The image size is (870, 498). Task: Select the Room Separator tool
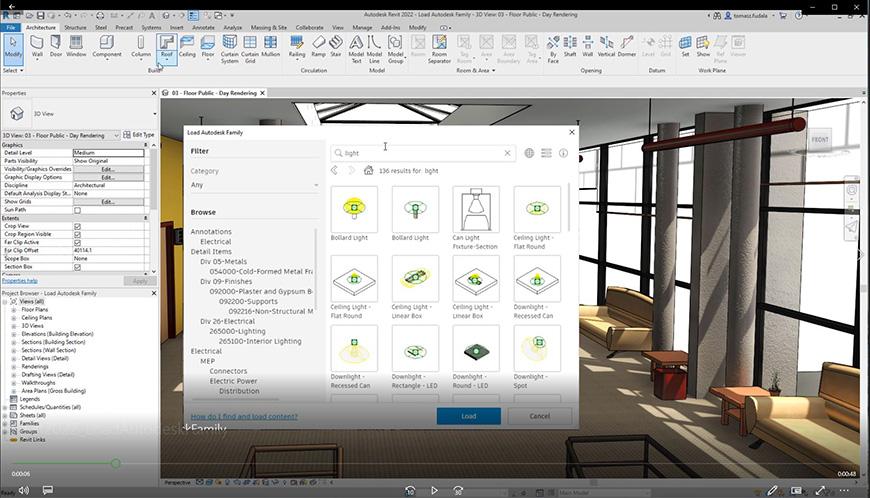pyautogui.click(x=439, y=49)
